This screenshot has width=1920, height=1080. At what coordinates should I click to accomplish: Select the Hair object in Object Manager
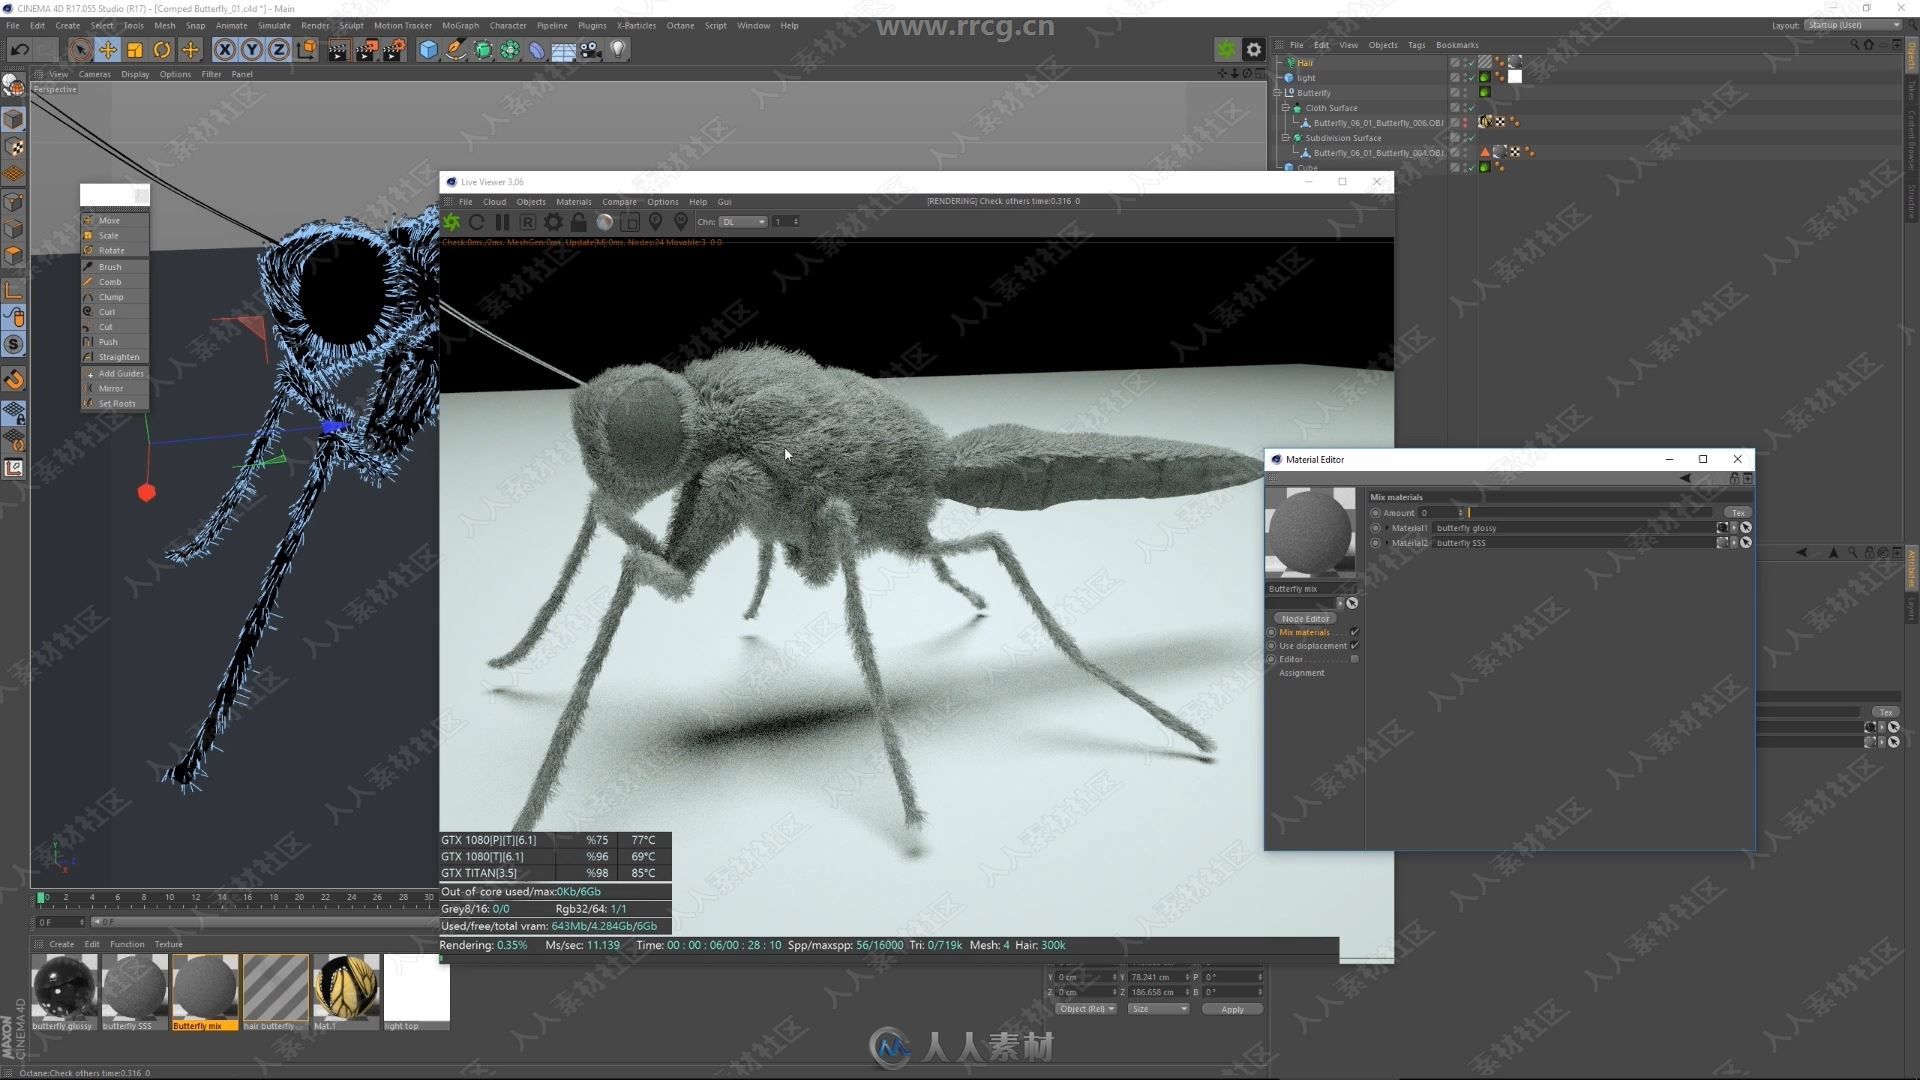(1305, 63)
